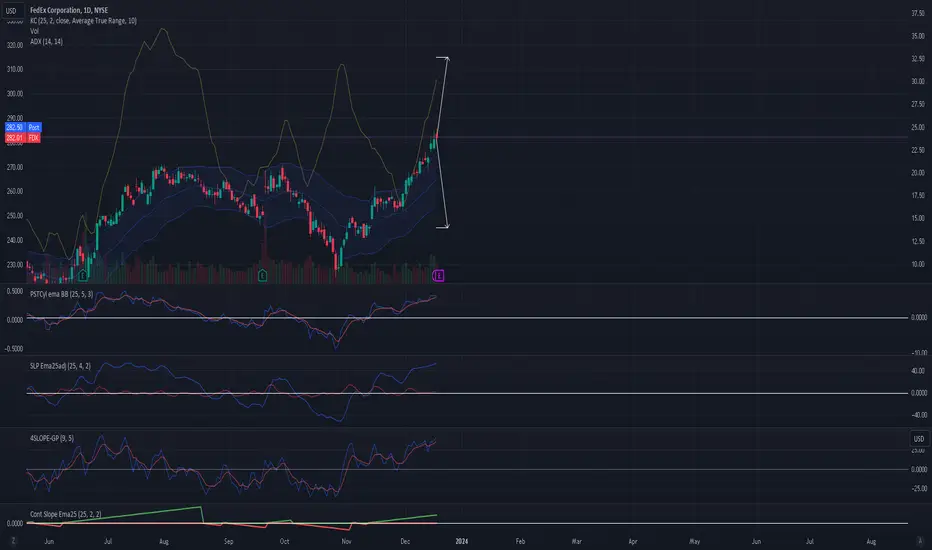
Task: Open the green earnings E marker in late September
Action: [262, 275]
